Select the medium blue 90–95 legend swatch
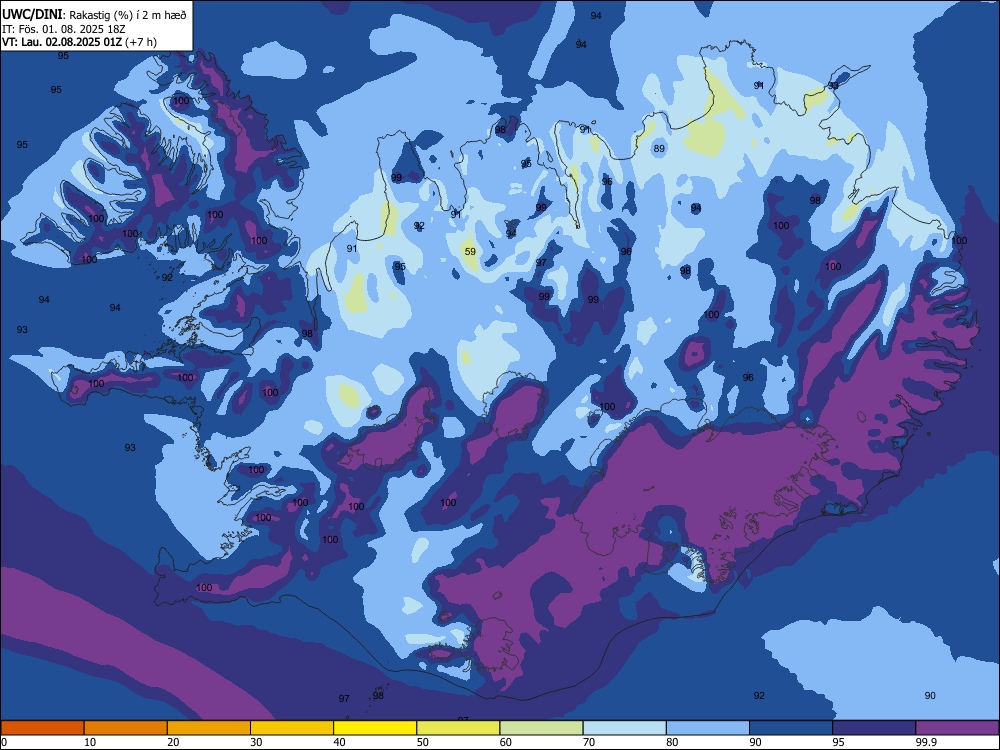 tap(791, 728)
